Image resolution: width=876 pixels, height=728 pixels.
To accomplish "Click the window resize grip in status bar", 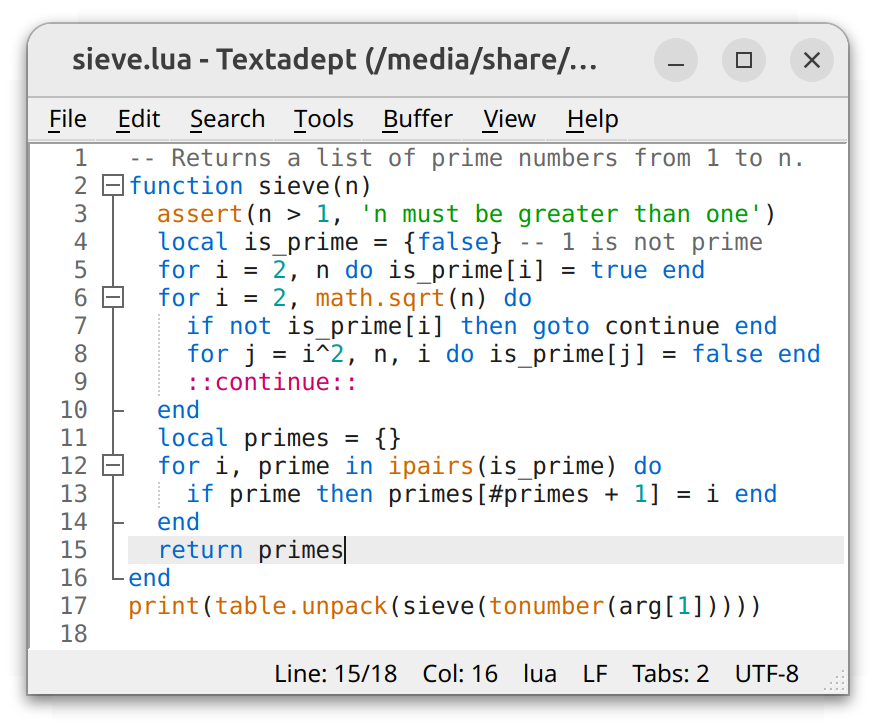I will pyautogui.click(x=836, y=682).
